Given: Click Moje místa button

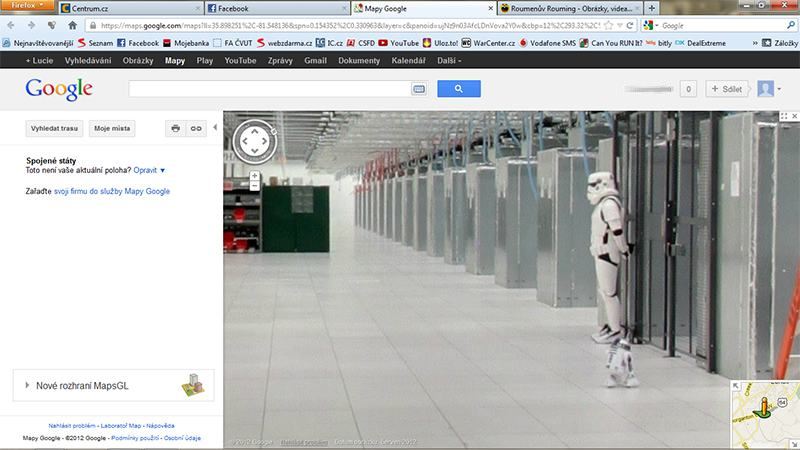Looking at the screenshot, I should point(112,129).
